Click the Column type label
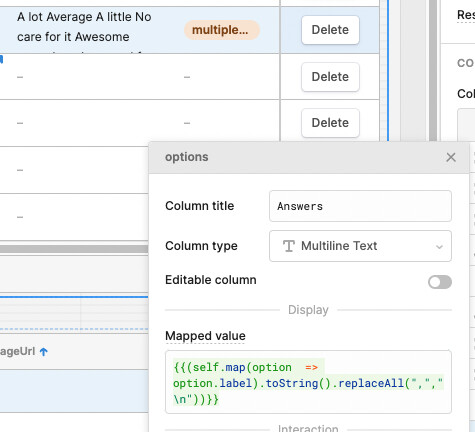This screenshot has height=432, width=475. click(x=201, y=246)
